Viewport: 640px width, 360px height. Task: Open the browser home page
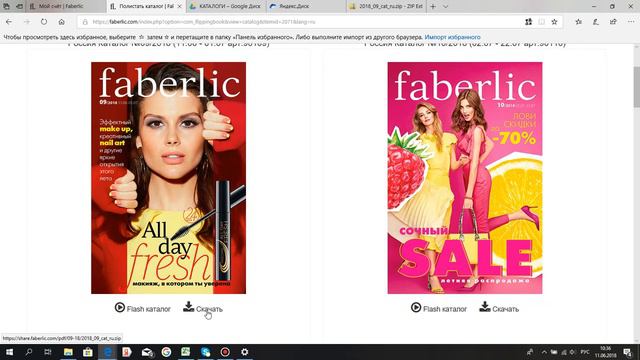click(61, 22)
